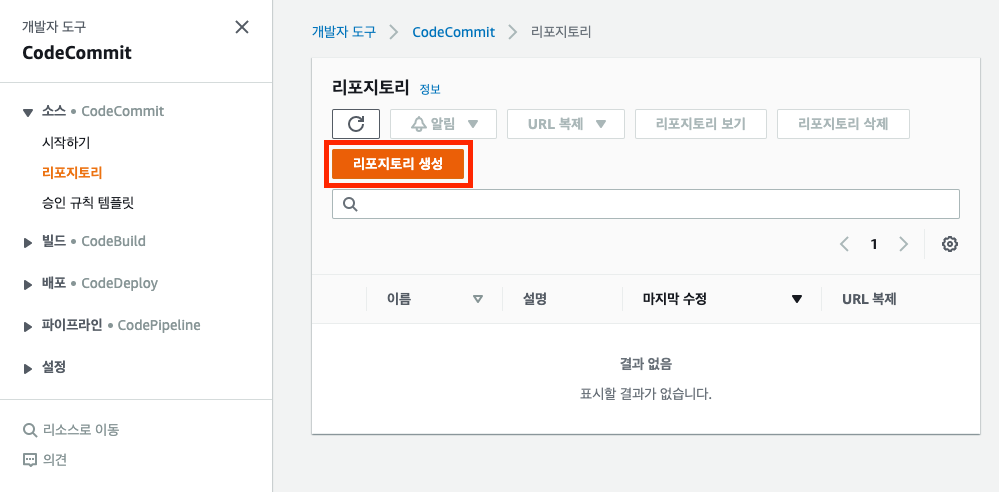The width and height of the screenshot is (999, 492).
Task: Click the 결과 없음 message
Action: click(x=645, y=365)
